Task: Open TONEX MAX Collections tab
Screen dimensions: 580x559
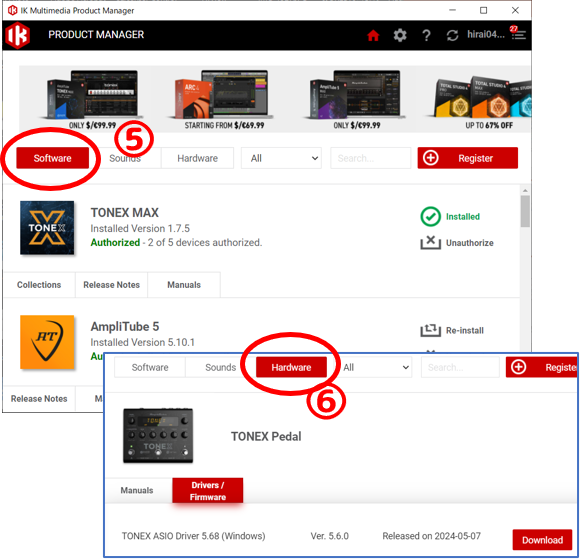Action: [39, 284]
